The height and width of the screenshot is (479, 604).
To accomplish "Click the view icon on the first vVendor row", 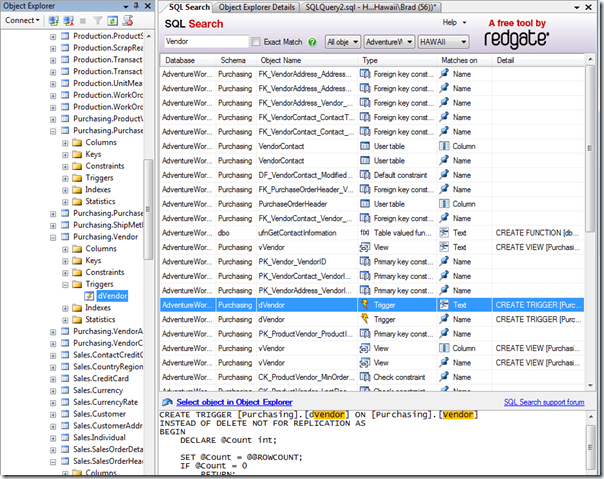I will tap(365, 246).
